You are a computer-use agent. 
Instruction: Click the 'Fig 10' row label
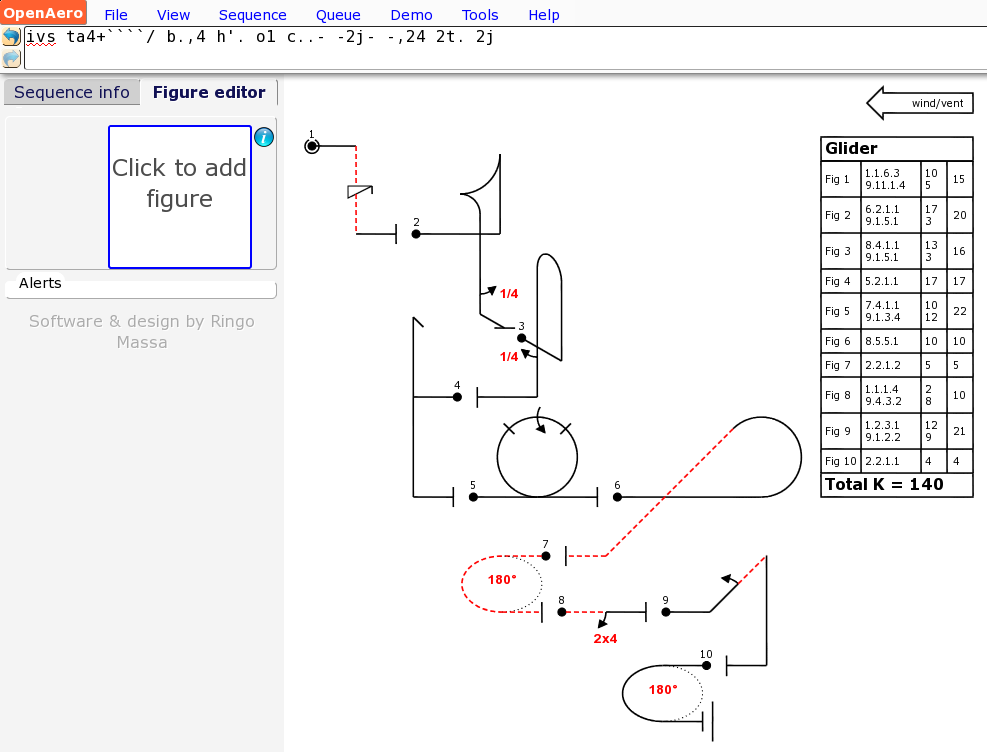point(841,461)
